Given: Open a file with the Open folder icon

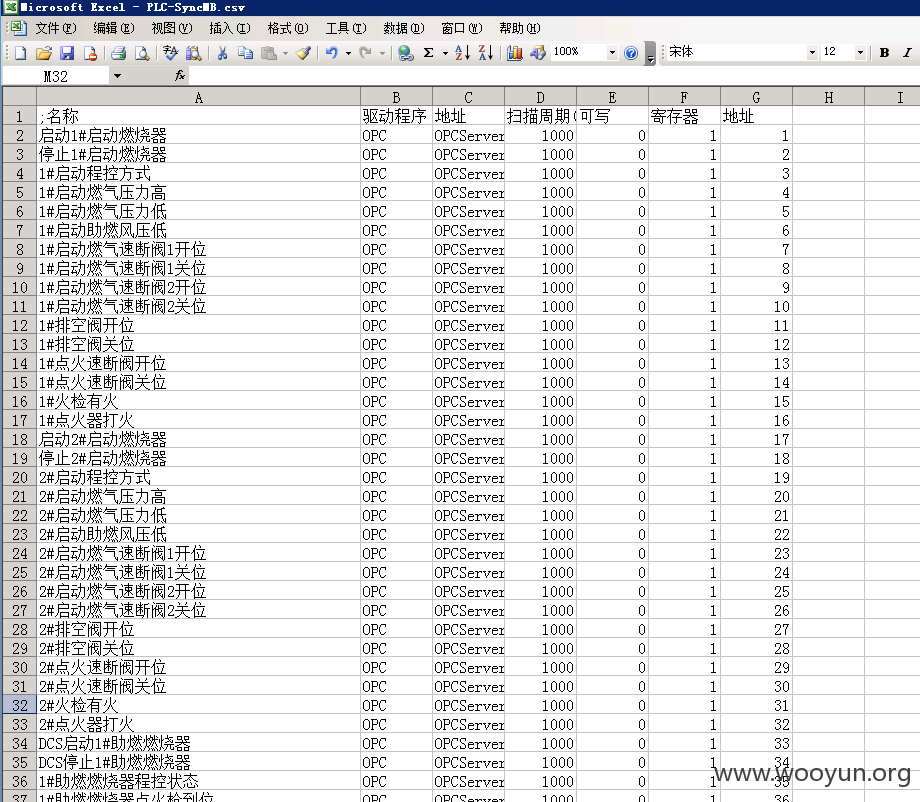Looking at the screenshot, I should 44,53.
